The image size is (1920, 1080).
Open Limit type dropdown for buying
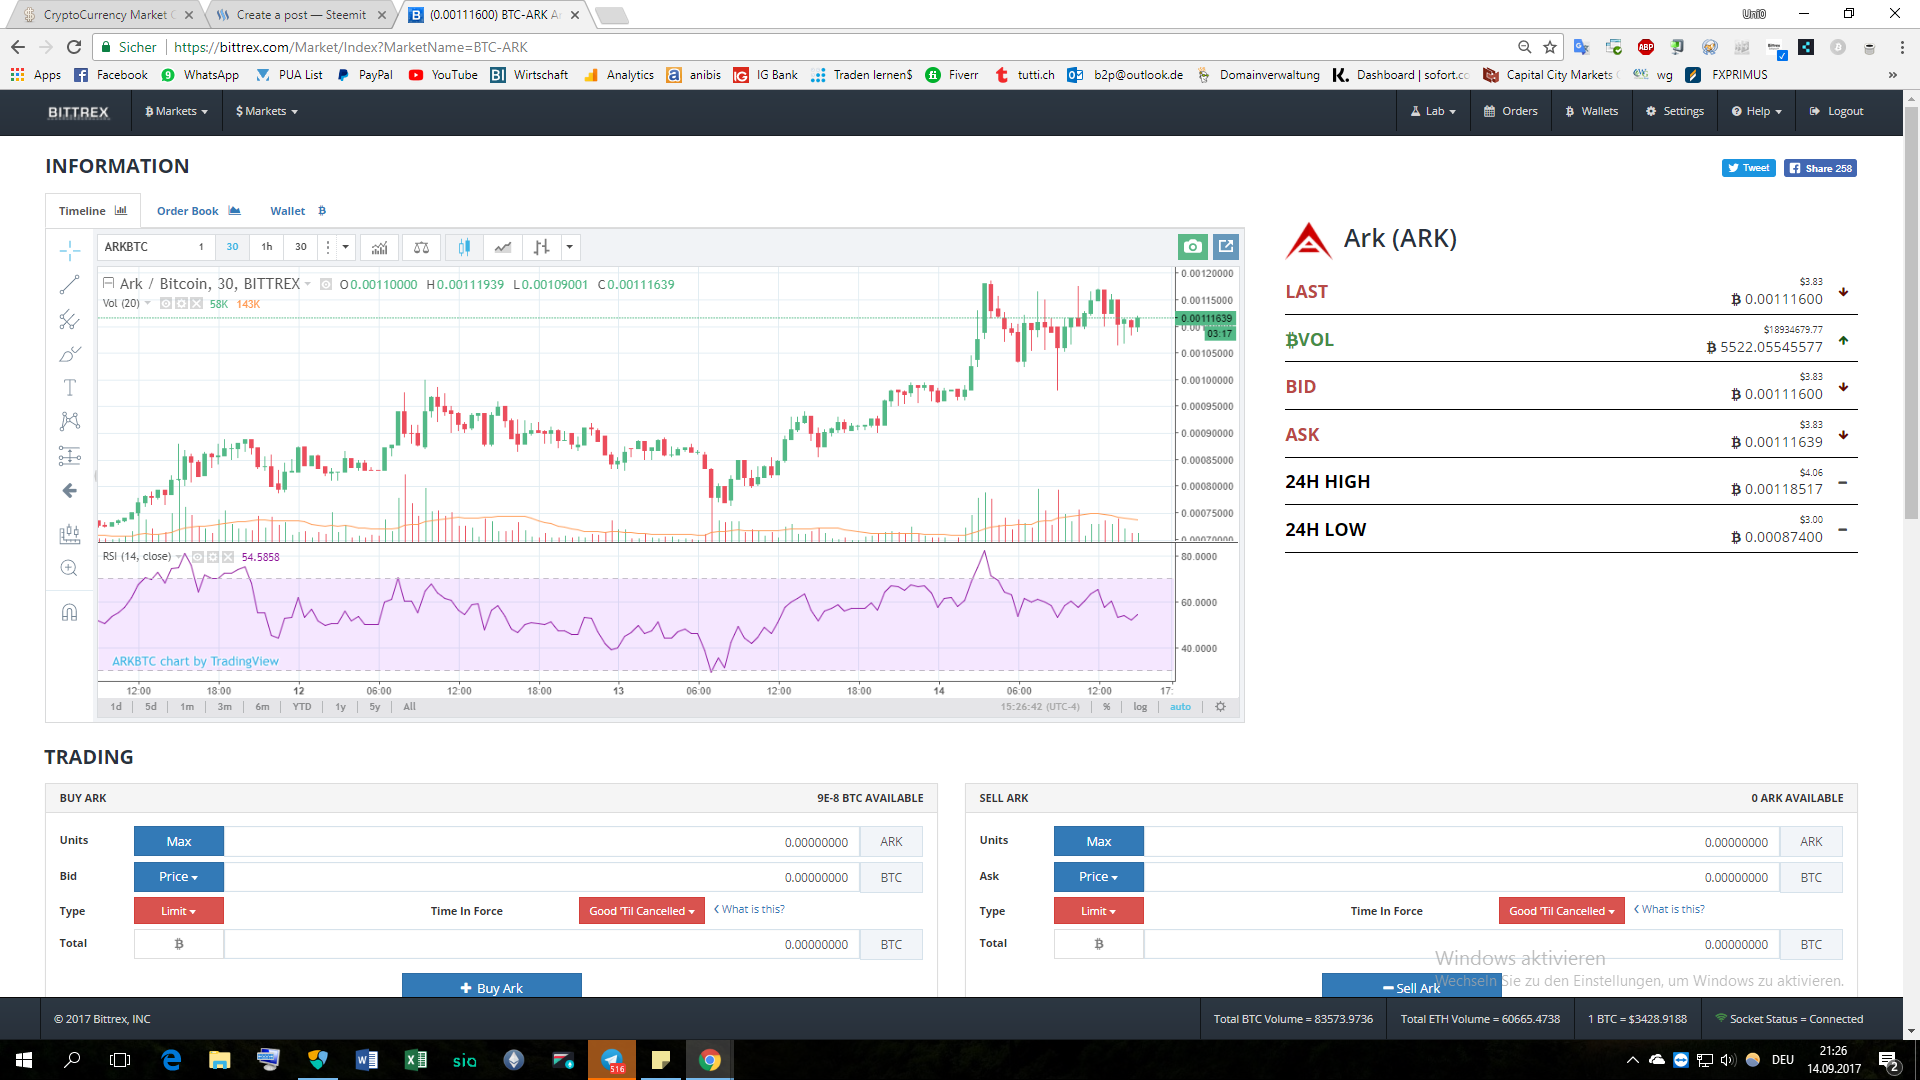[178, 911]
